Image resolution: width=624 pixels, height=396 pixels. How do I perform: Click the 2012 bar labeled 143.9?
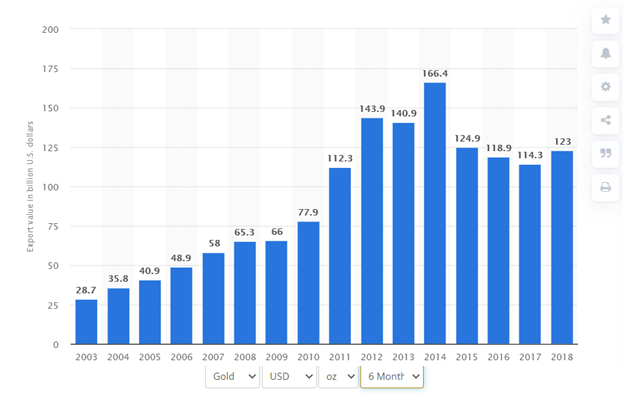tap(372, 231)
